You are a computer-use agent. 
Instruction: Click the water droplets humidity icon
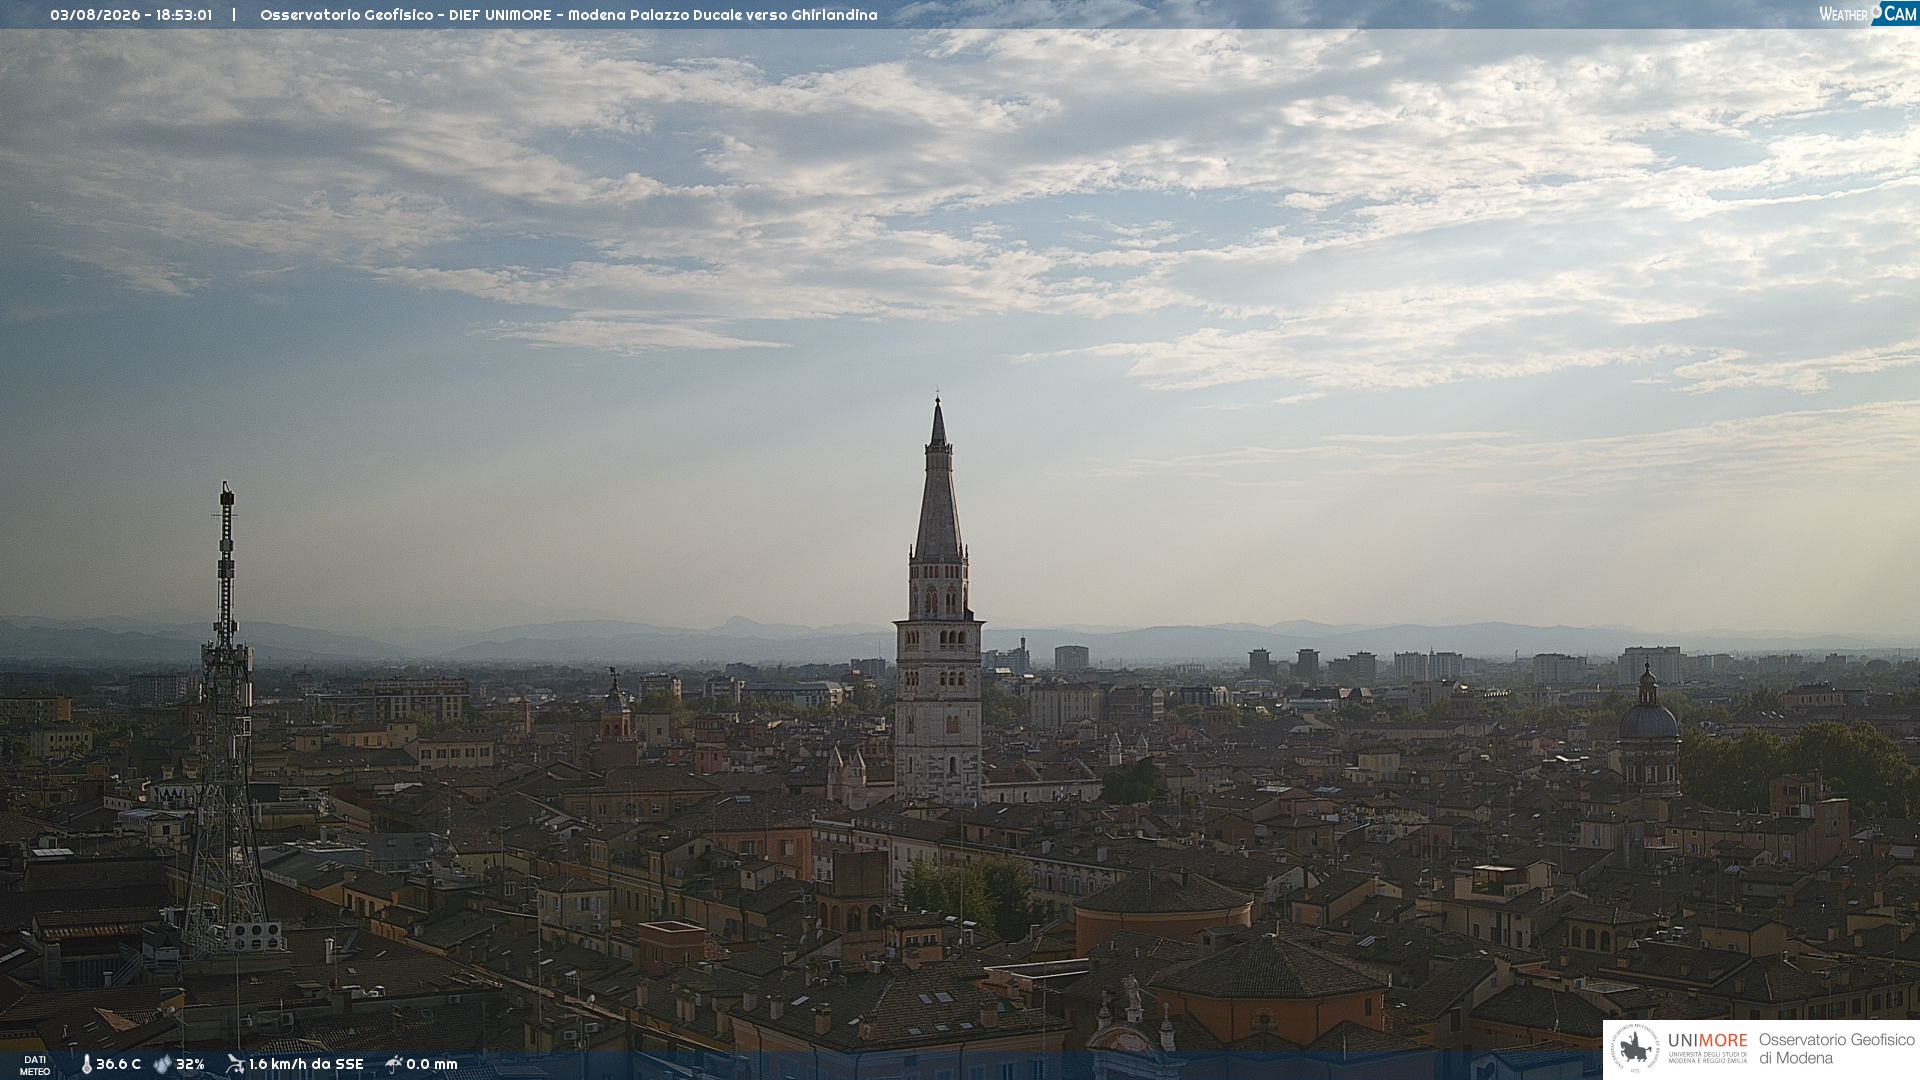[162, 1065]
